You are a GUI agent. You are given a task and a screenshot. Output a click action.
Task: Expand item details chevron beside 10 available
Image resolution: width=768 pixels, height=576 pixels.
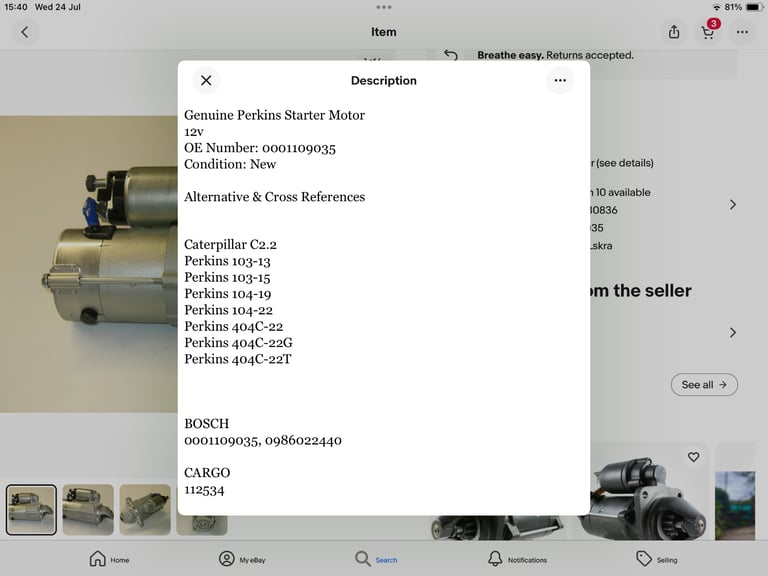coord(733,205)
